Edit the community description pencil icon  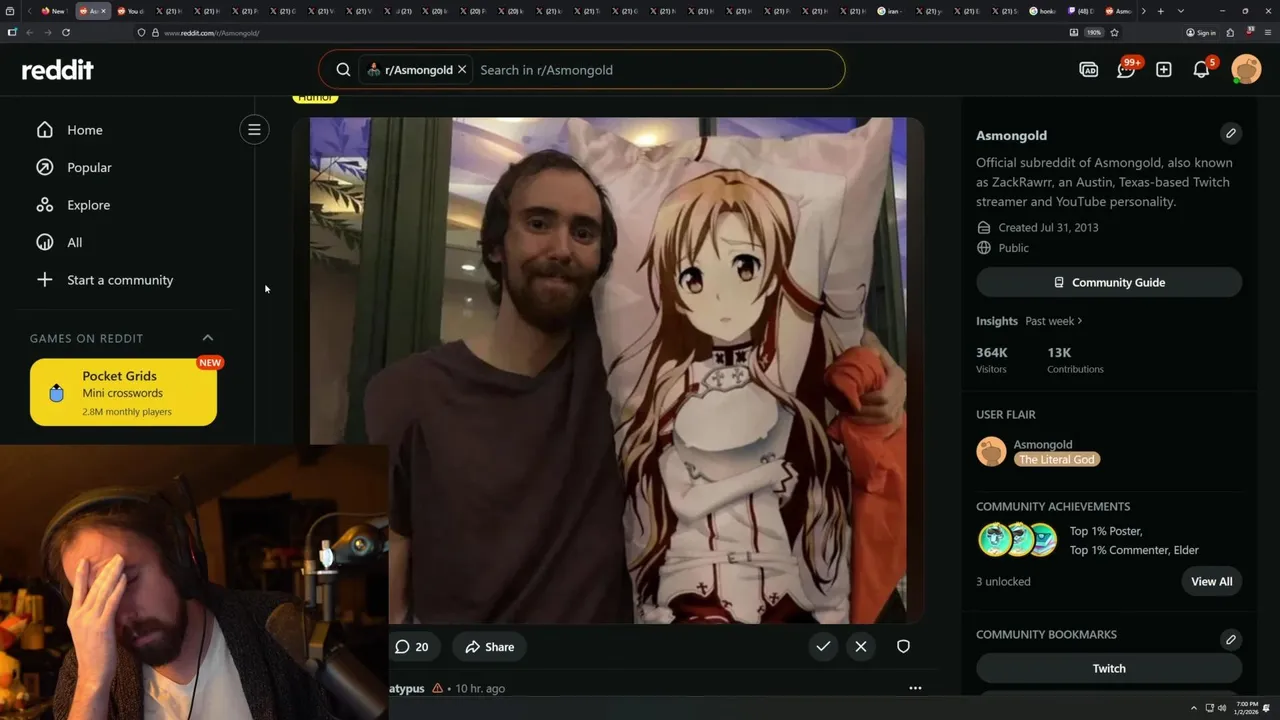click(x=1231, y=133)
